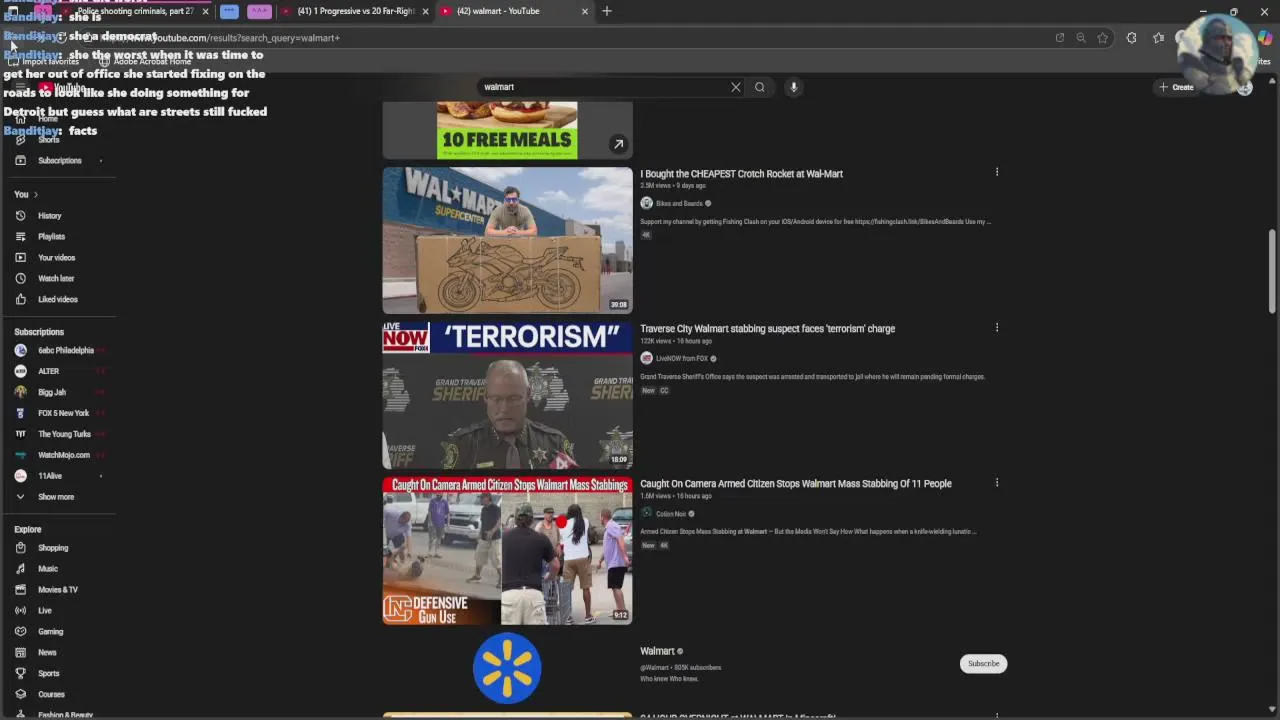
Task: Open browser favorites star list
Action: (1158, 38)
